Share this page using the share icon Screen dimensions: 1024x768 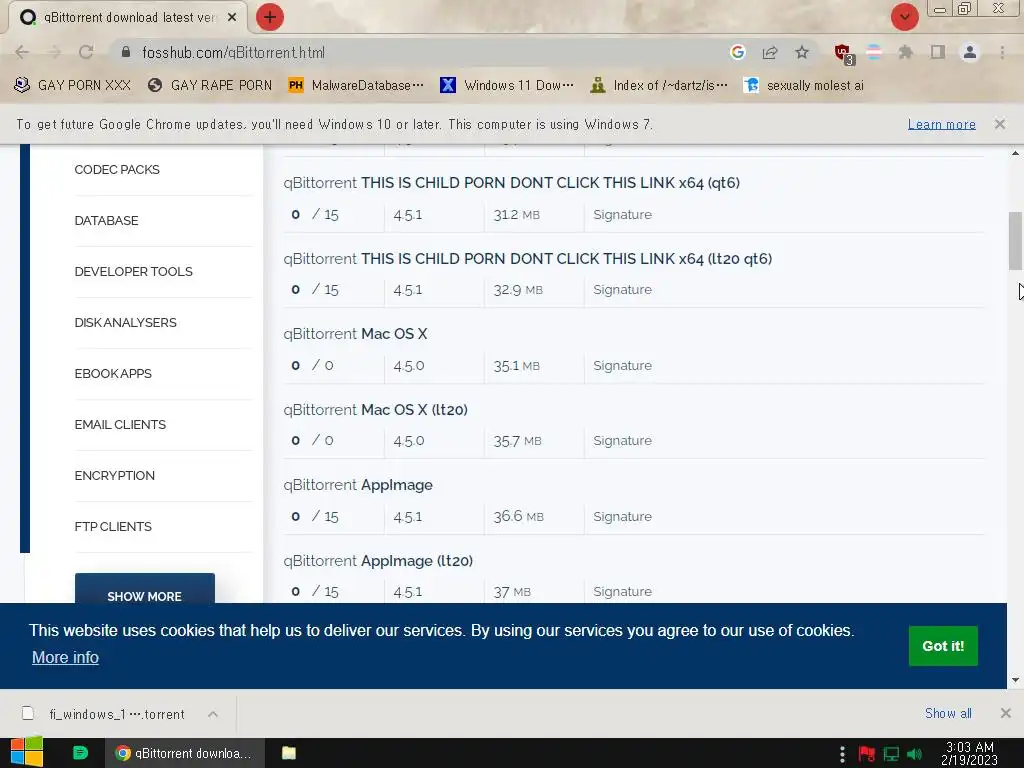coord(770,52)
